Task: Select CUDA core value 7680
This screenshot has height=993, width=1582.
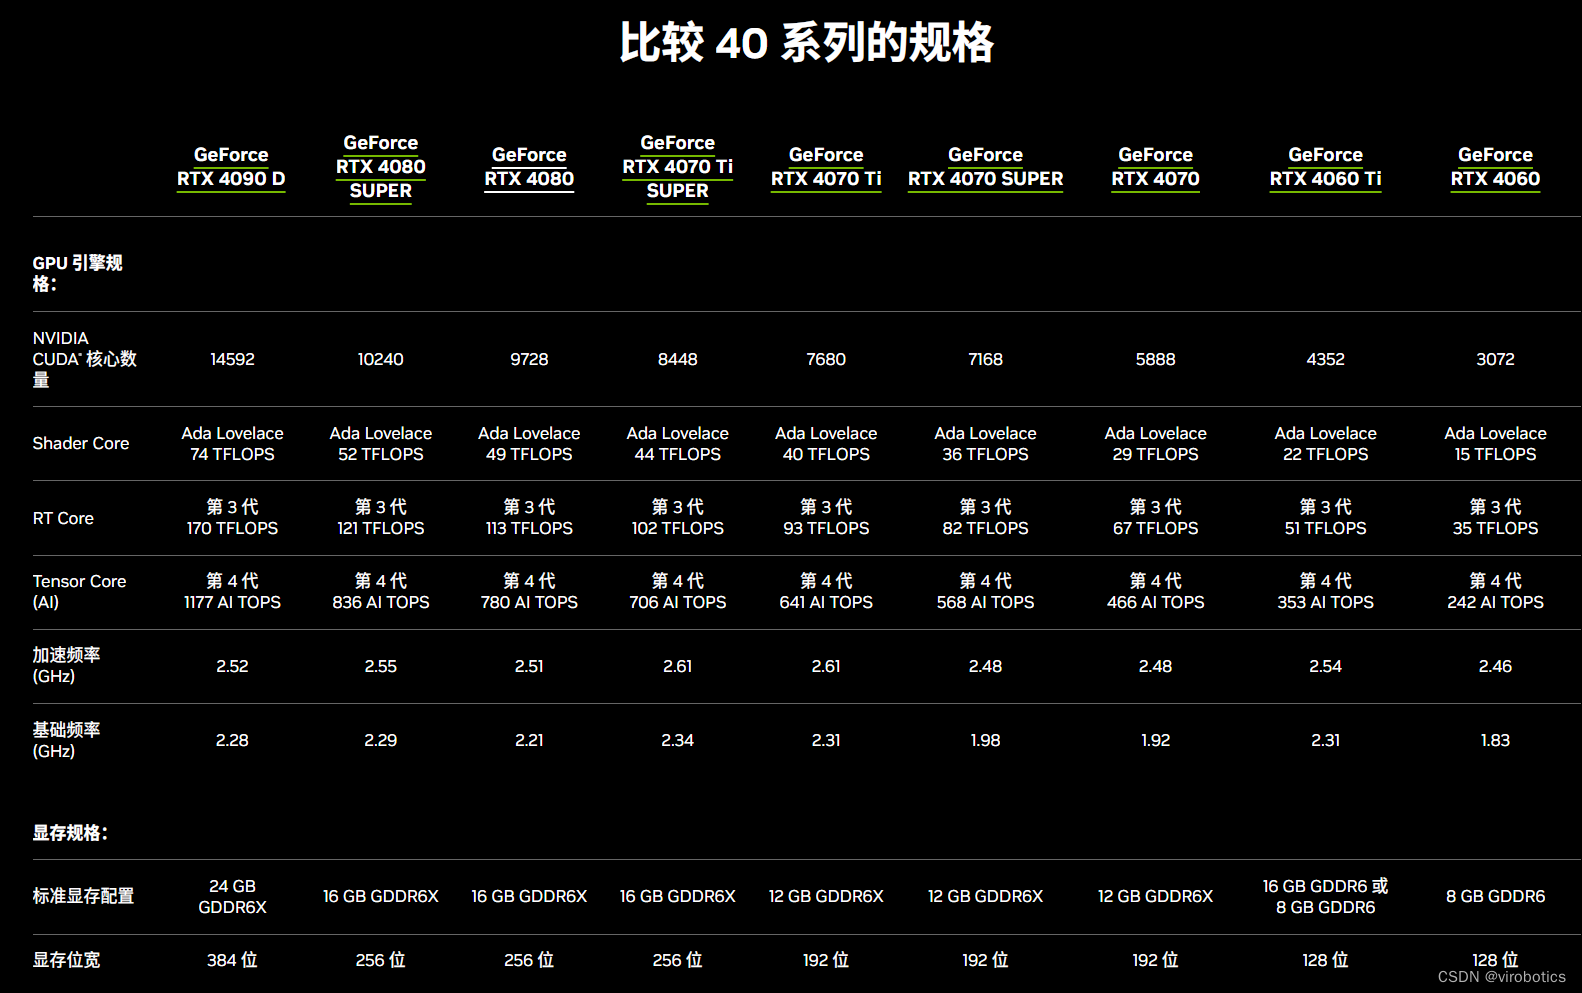Action: [x=826, y=359]
